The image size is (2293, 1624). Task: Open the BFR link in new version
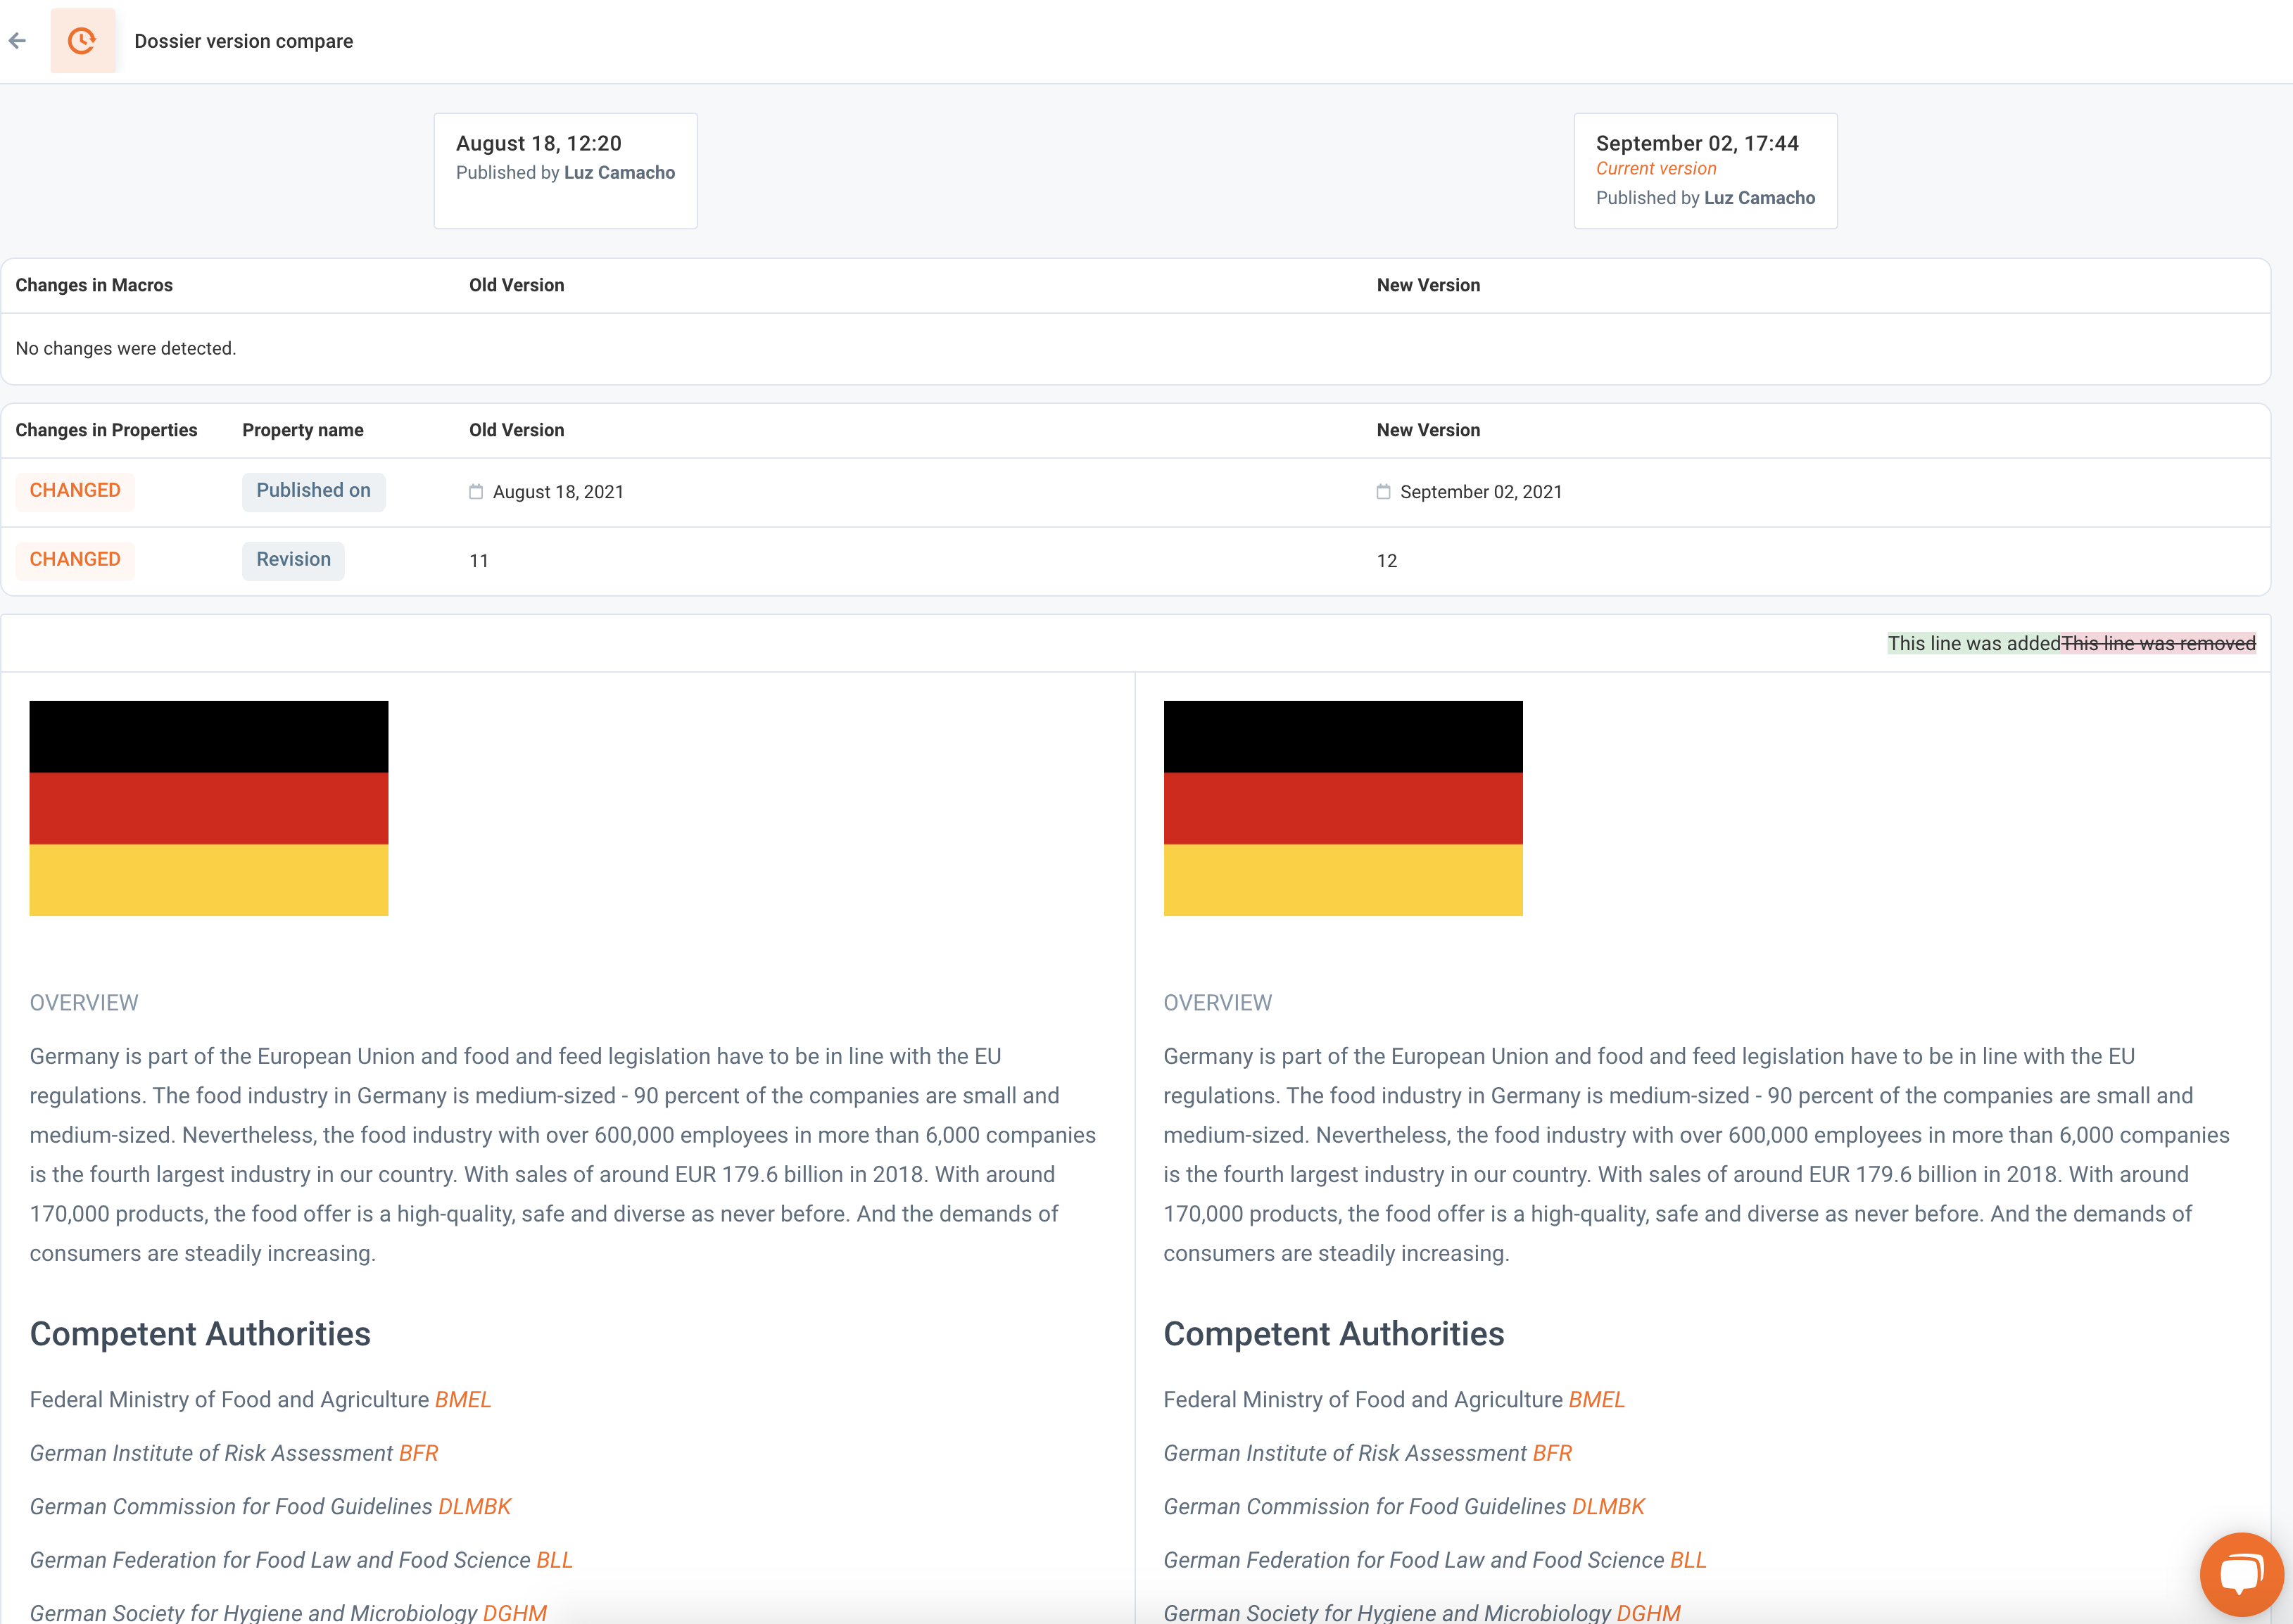(1552, 1453)
